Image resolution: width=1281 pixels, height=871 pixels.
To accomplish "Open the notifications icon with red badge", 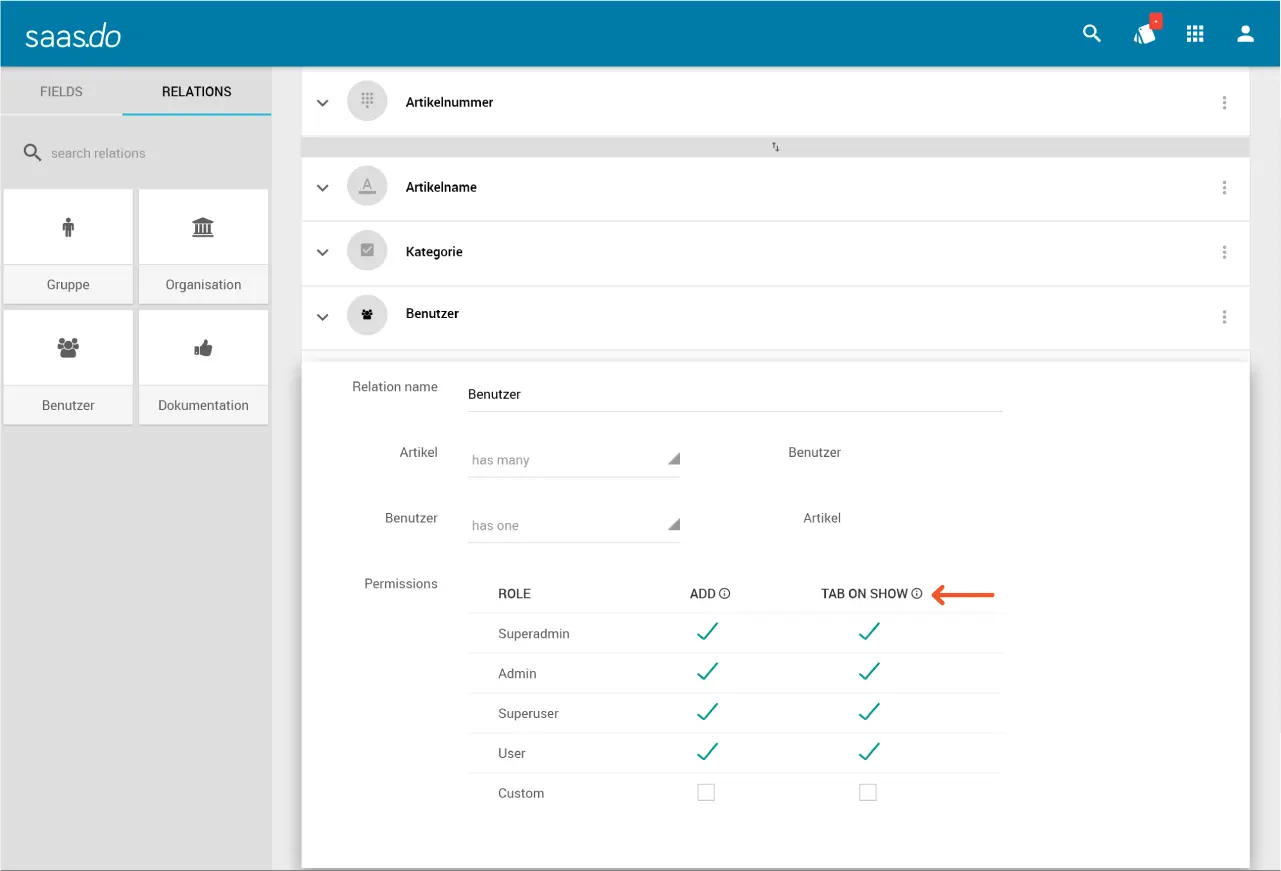I will (x=1145, y=34).
